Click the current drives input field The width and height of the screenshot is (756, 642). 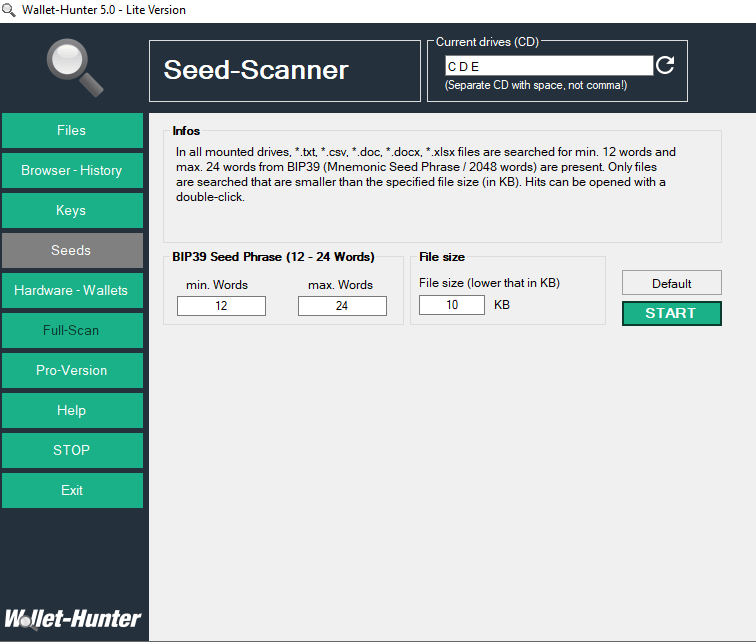coord(549,66)
